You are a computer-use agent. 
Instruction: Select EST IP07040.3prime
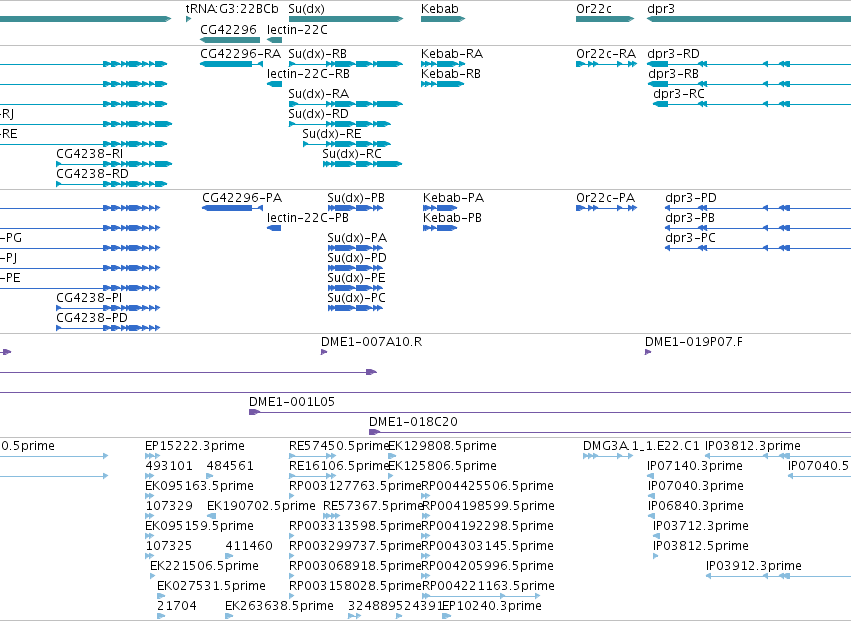click(x=696, y=486)
